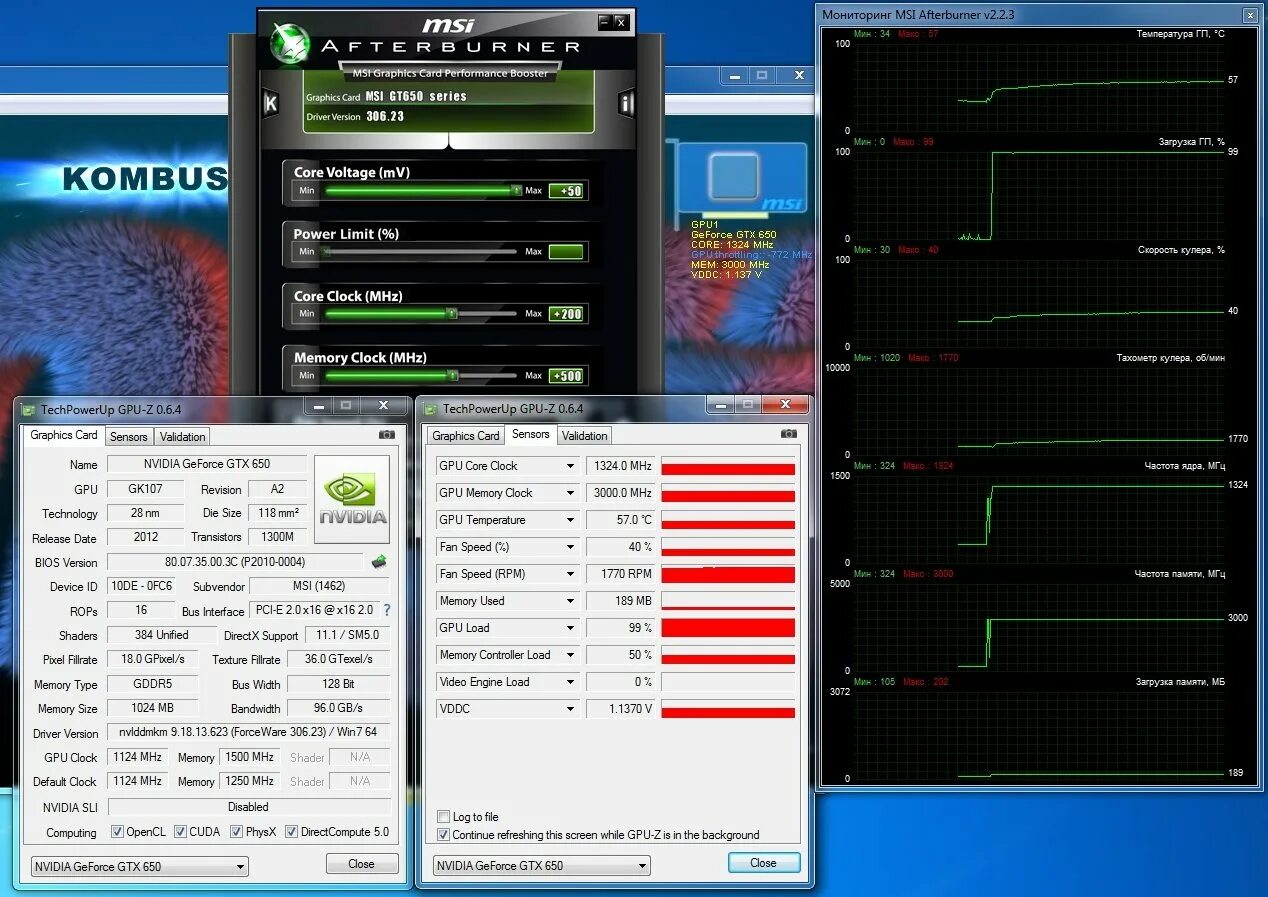Open Validation tab in right GPU-Z window
Screen dimensions: 1268x897
[x=584, y=436]
